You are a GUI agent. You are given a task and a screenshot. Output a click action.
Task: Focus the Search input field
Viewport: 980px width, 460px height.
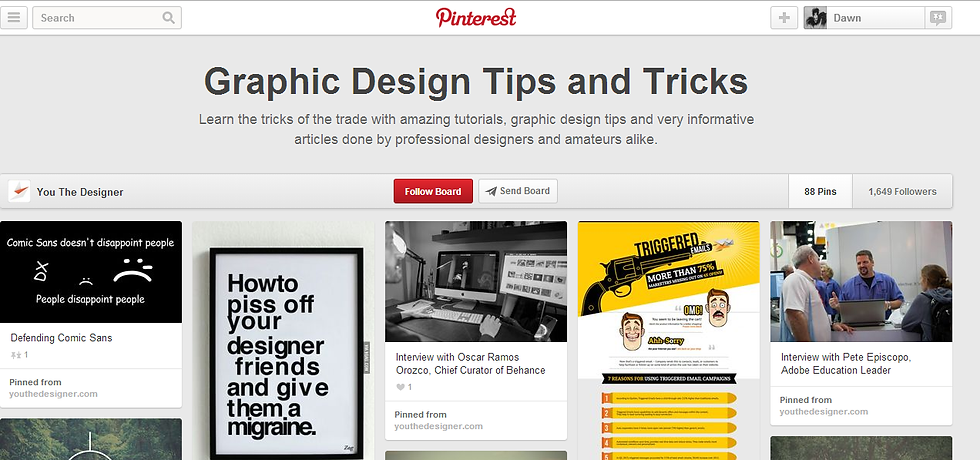(107, 18)
